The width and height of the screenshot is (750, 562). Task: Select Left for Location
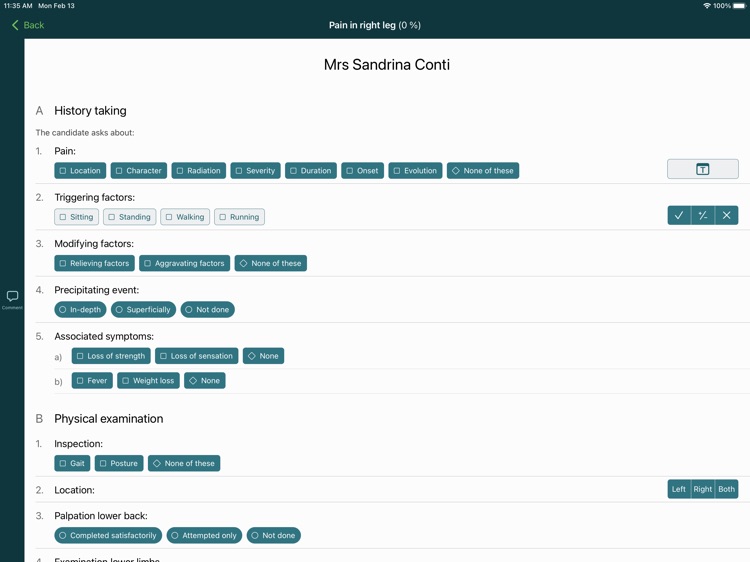679,489
